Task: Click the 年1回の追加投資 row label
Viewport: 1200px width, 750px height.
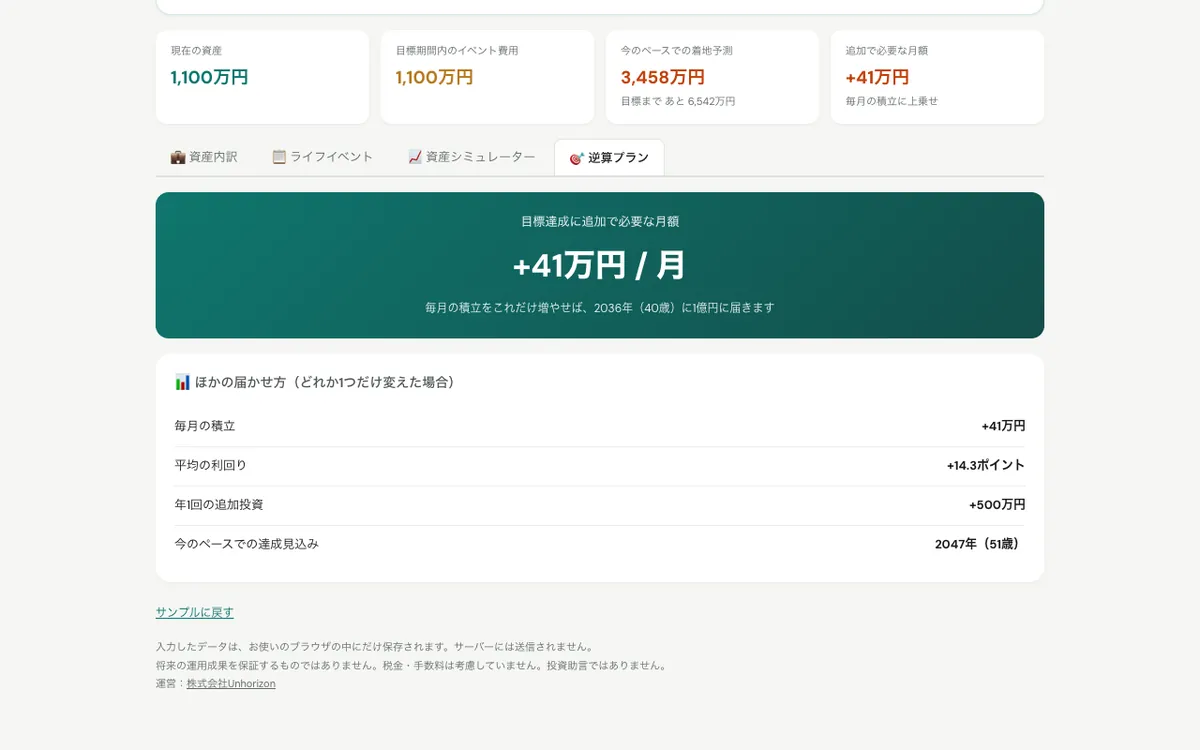Action: coord(219,505)
